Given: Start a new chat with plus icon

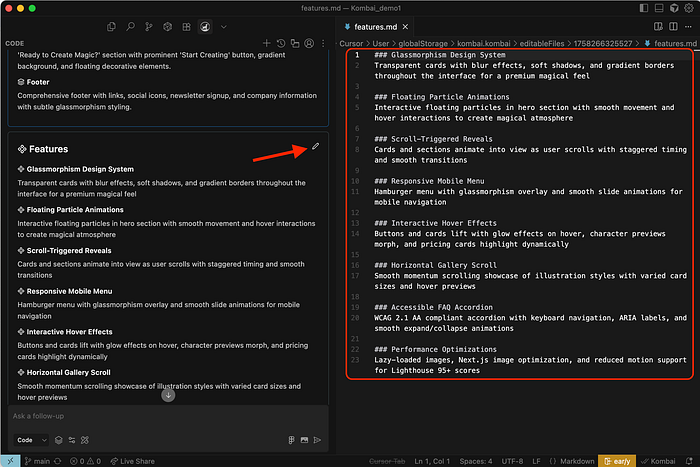Looking at the screenshot, I should coord(267,44).
